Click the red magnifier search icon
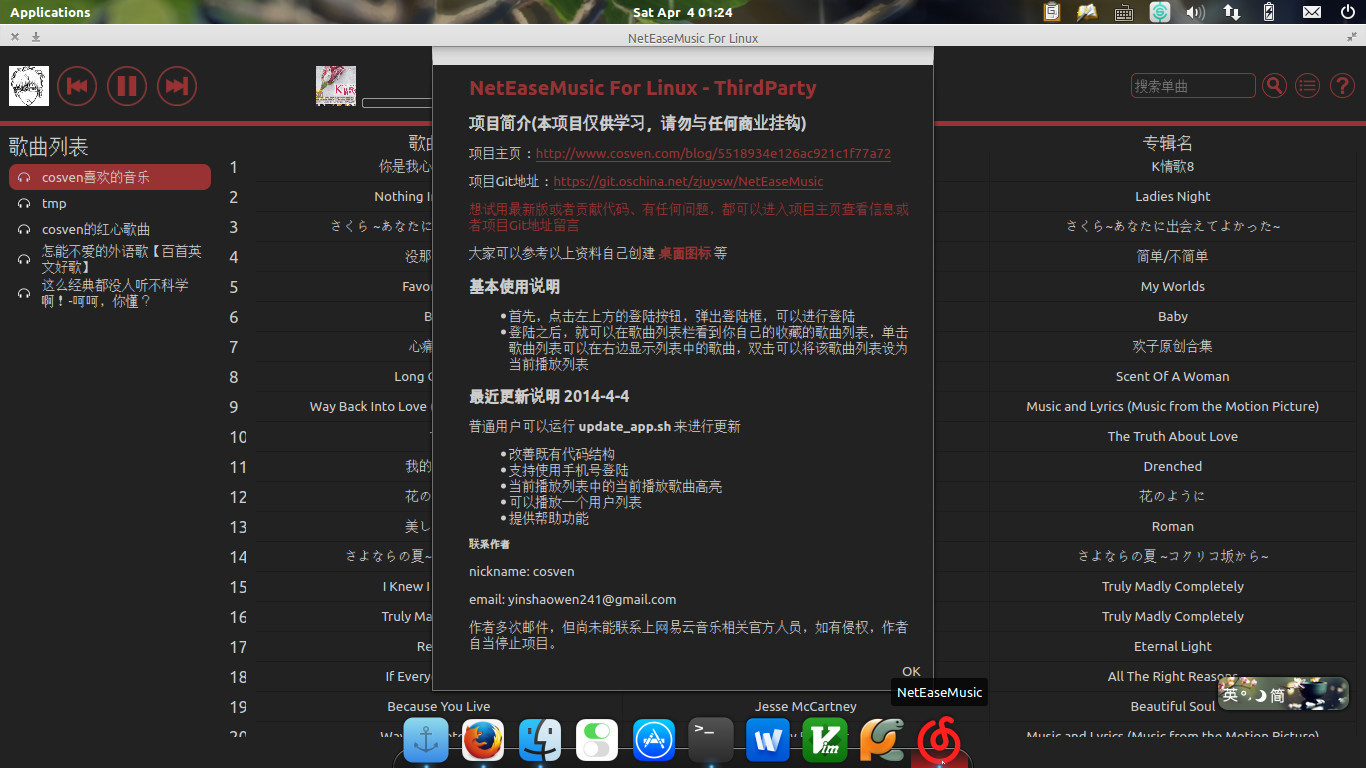1366x768 pixels. tap(1274, 86)
